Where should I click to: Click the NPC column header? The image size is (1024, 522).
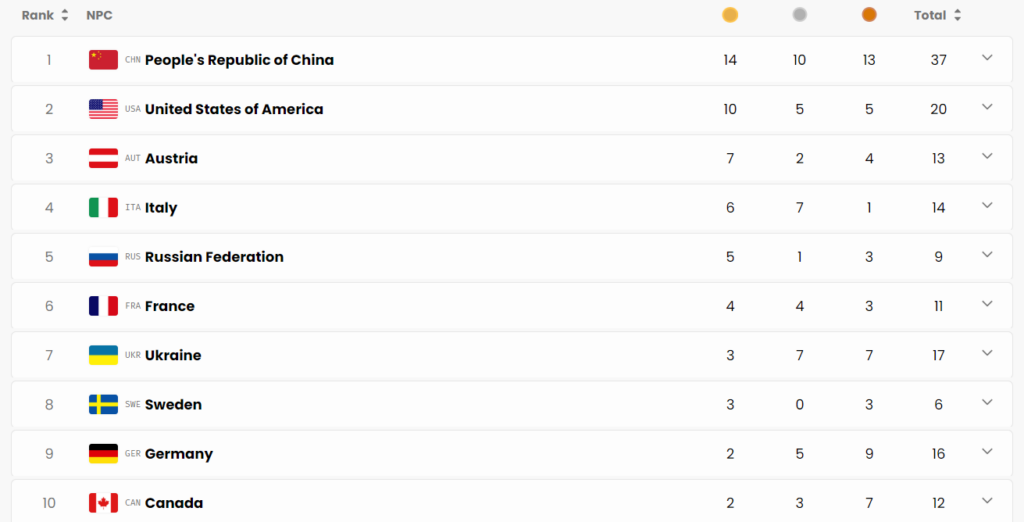99,15
